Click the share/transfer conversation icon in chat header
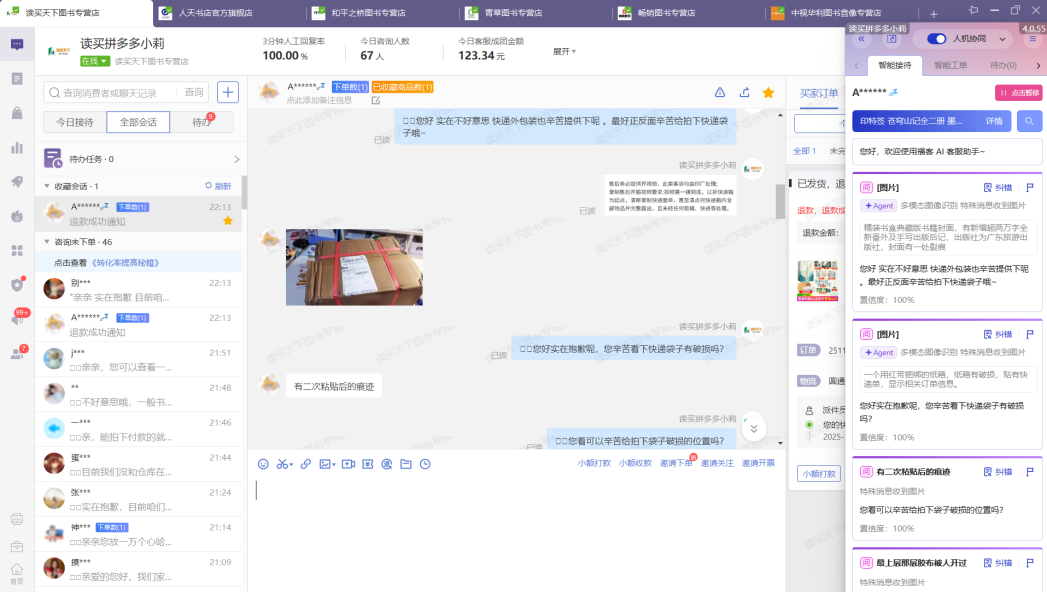The height and width of the screenshot is (592, 1047). click(x=745, y=93)
